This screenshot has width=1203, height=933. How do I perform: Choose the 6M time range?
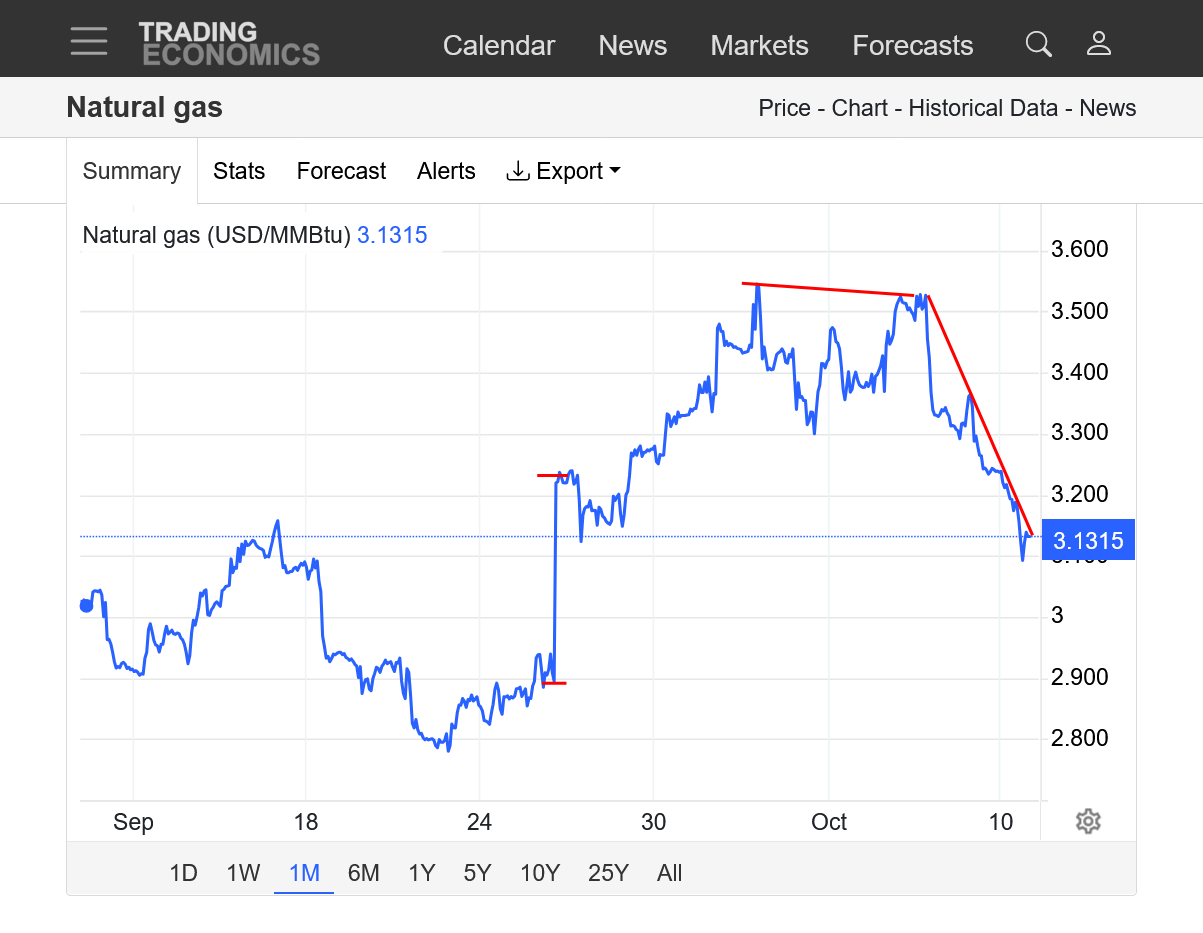363,873
